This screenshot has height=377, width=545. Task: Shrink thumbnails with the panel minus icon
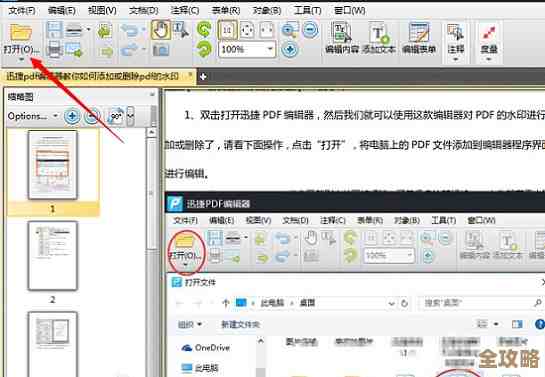click(92, 116)
